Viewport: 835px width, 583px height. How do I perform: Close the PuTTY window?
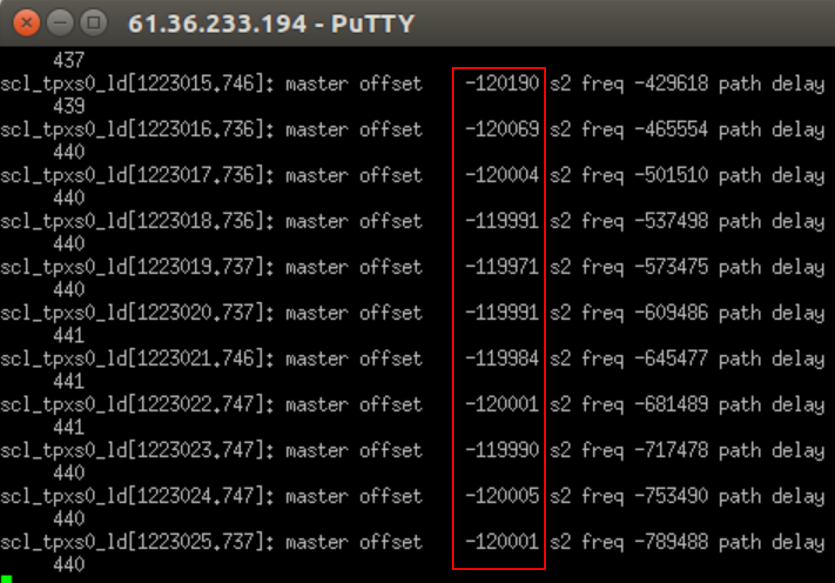[x=26, y=23]
